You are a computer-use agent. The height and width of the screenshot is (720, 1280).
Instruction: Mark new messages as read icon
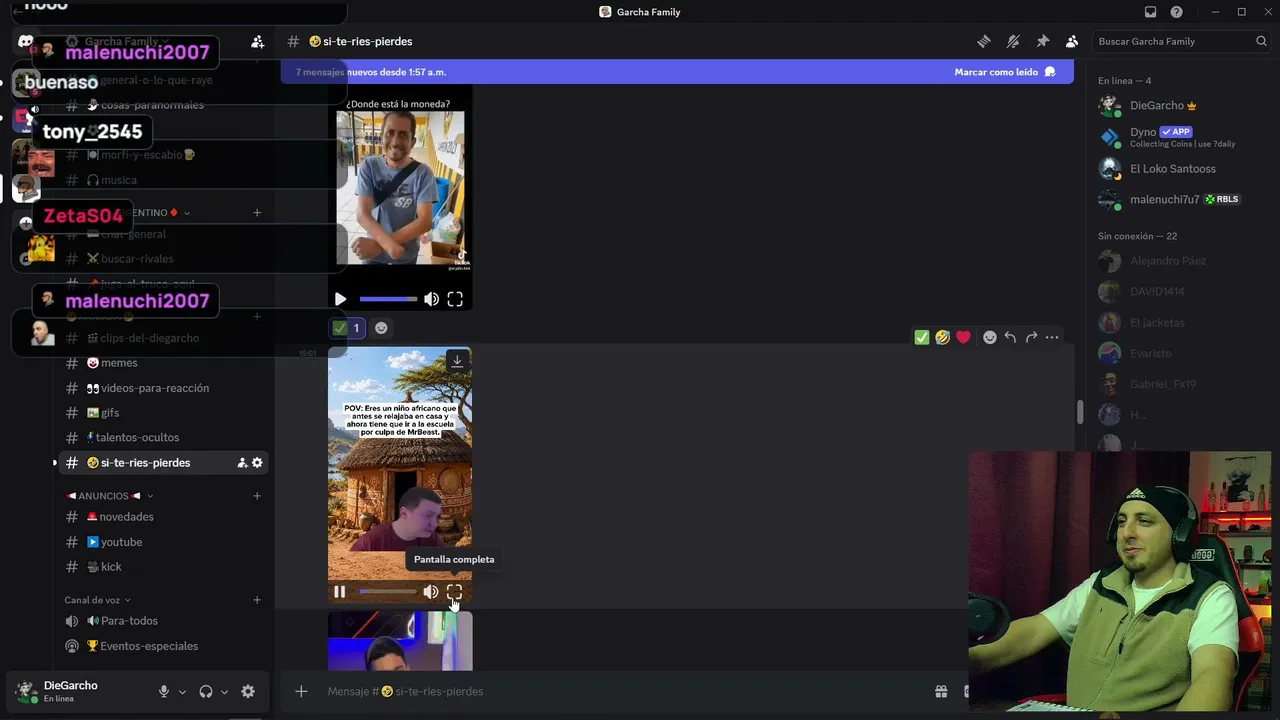pos(1050,72)
